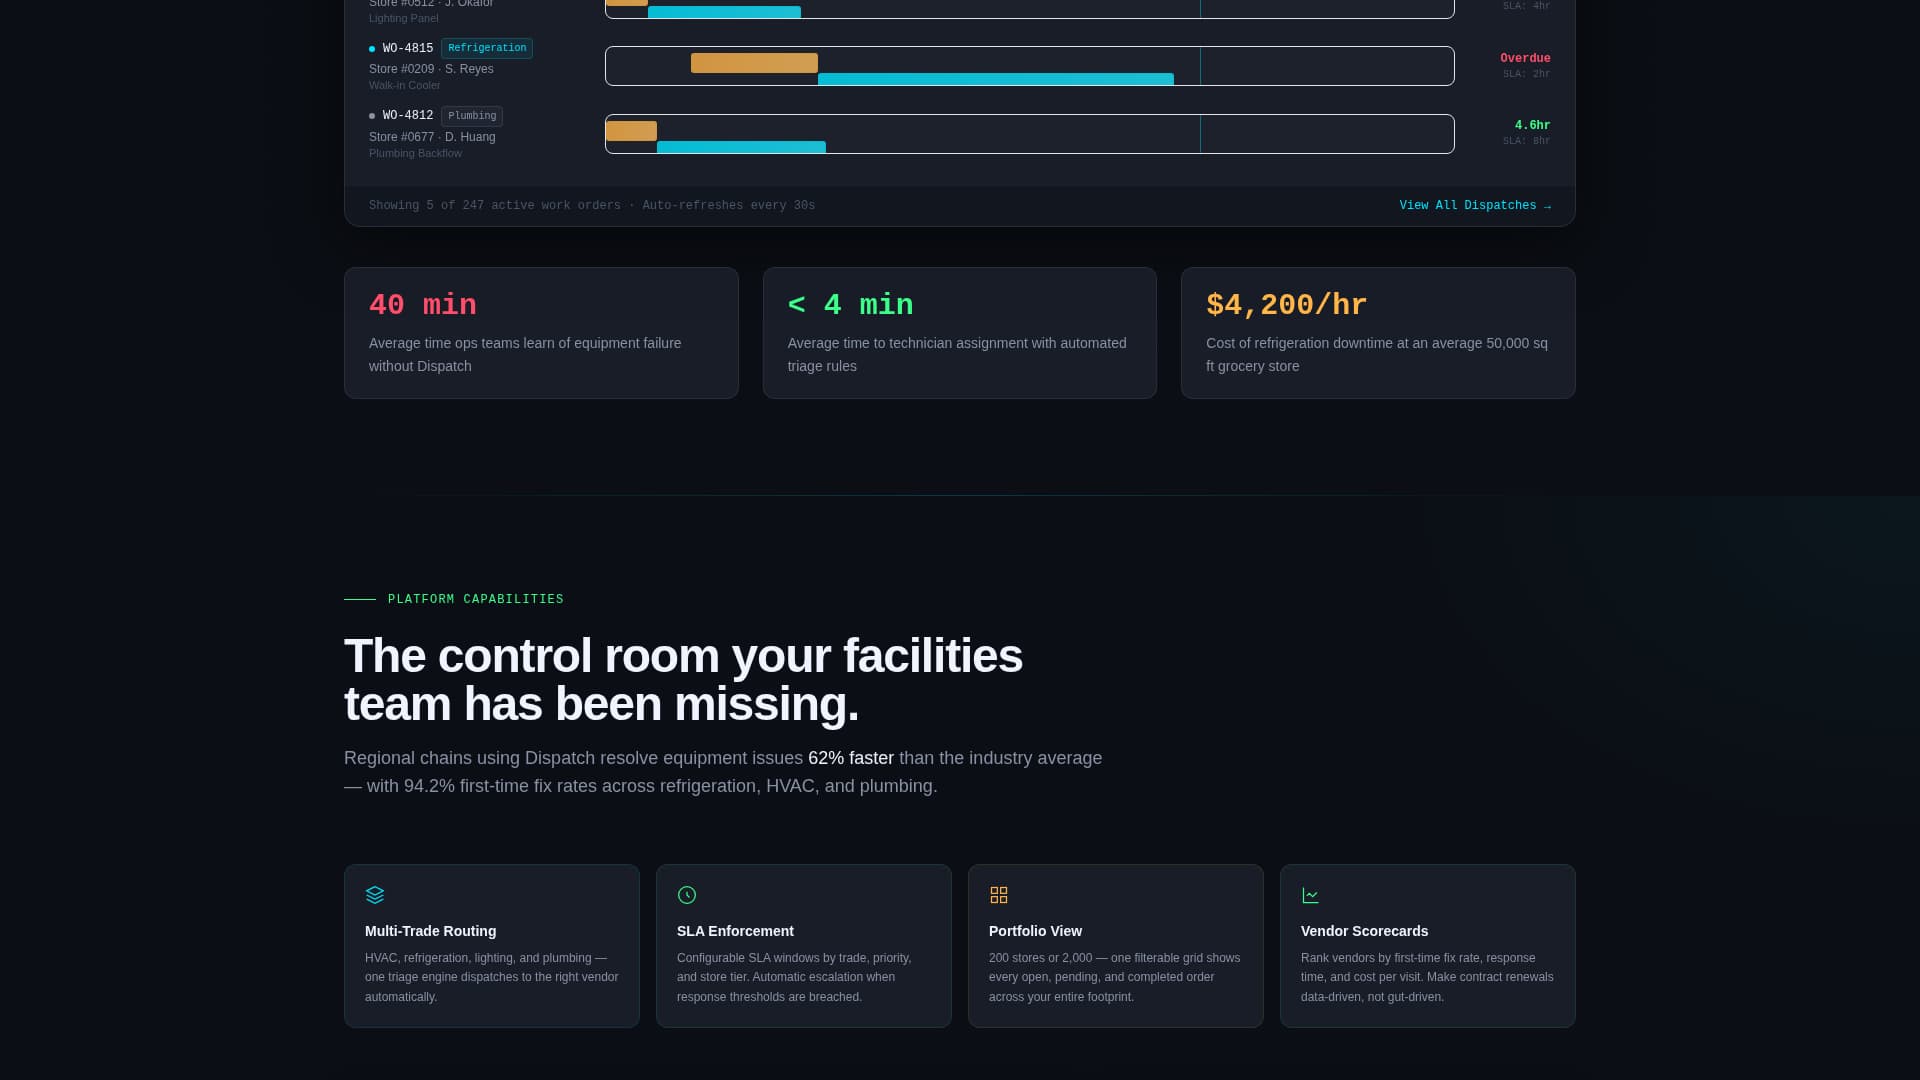Click the gray status dot for WO-4812

pos(372,116)
